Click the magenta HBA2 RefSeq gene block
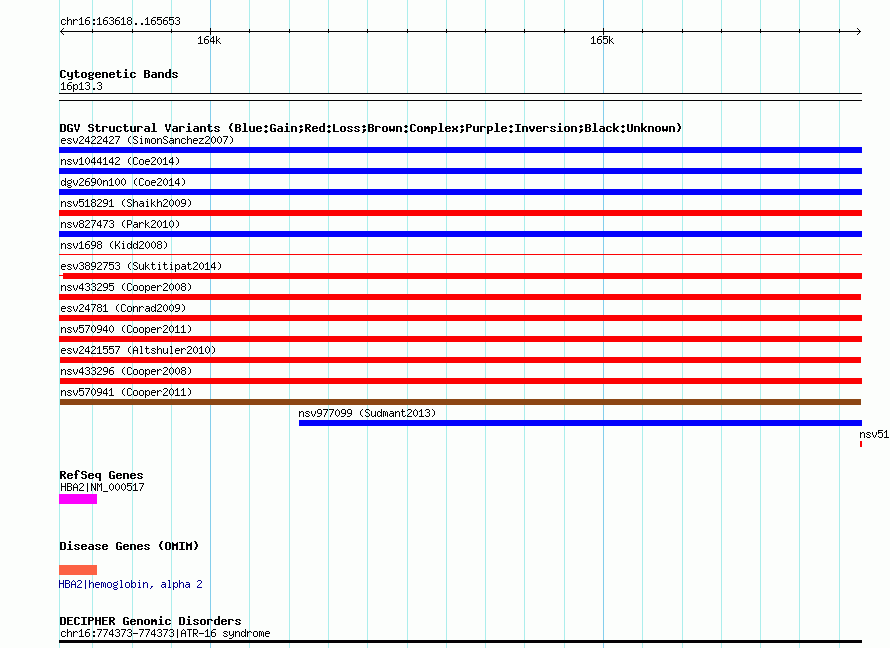Image resolution: width=890 pixels, height=648 pixels. coord(78,499)
